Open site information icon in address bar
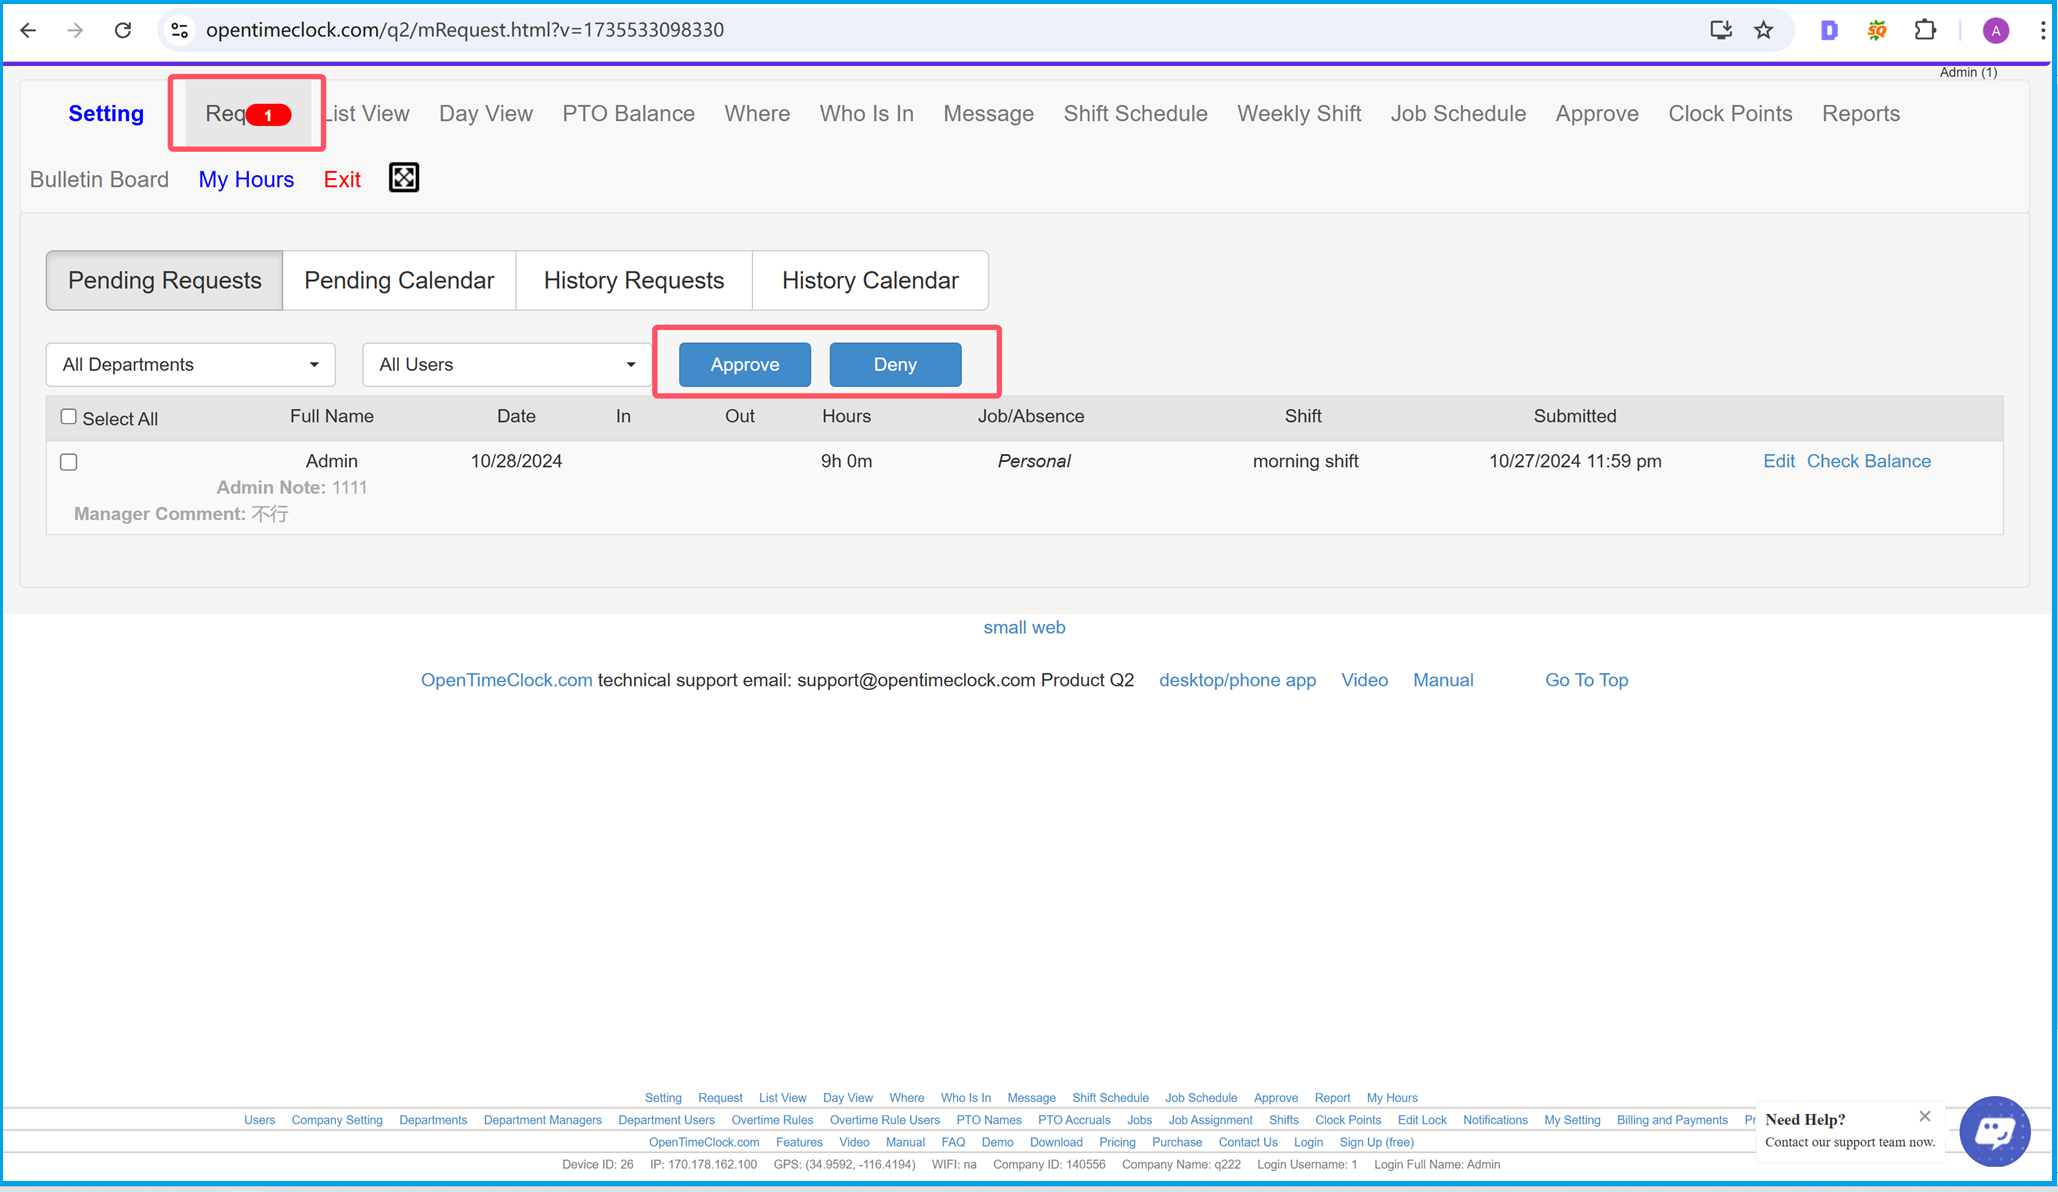The image size is (2058, 1192). [x=180, y=30]
